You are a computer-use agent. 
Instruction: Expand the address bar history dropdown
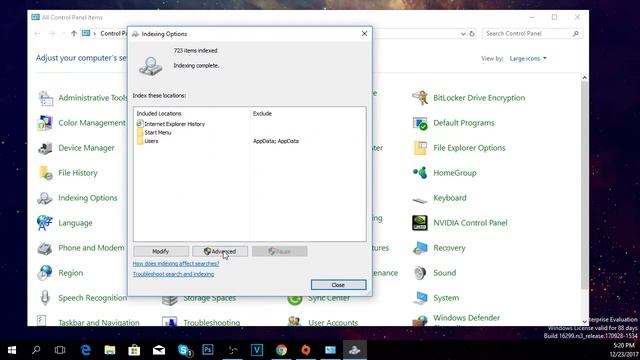tap(463, 34)
